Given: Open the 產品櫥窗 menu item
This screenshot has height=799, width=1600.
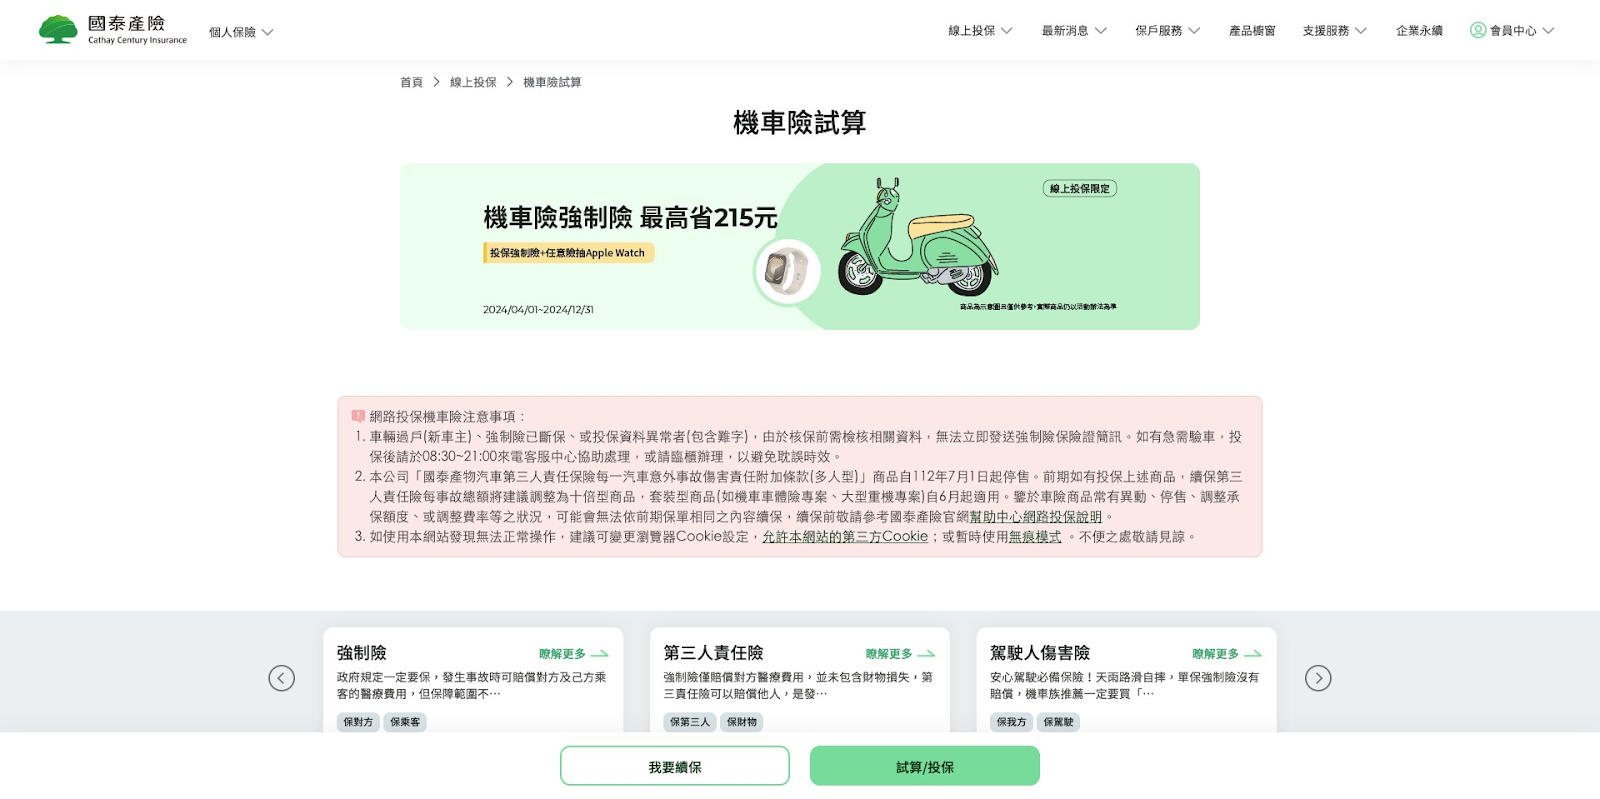Looking at the screenshot, I should [1252, 31].
